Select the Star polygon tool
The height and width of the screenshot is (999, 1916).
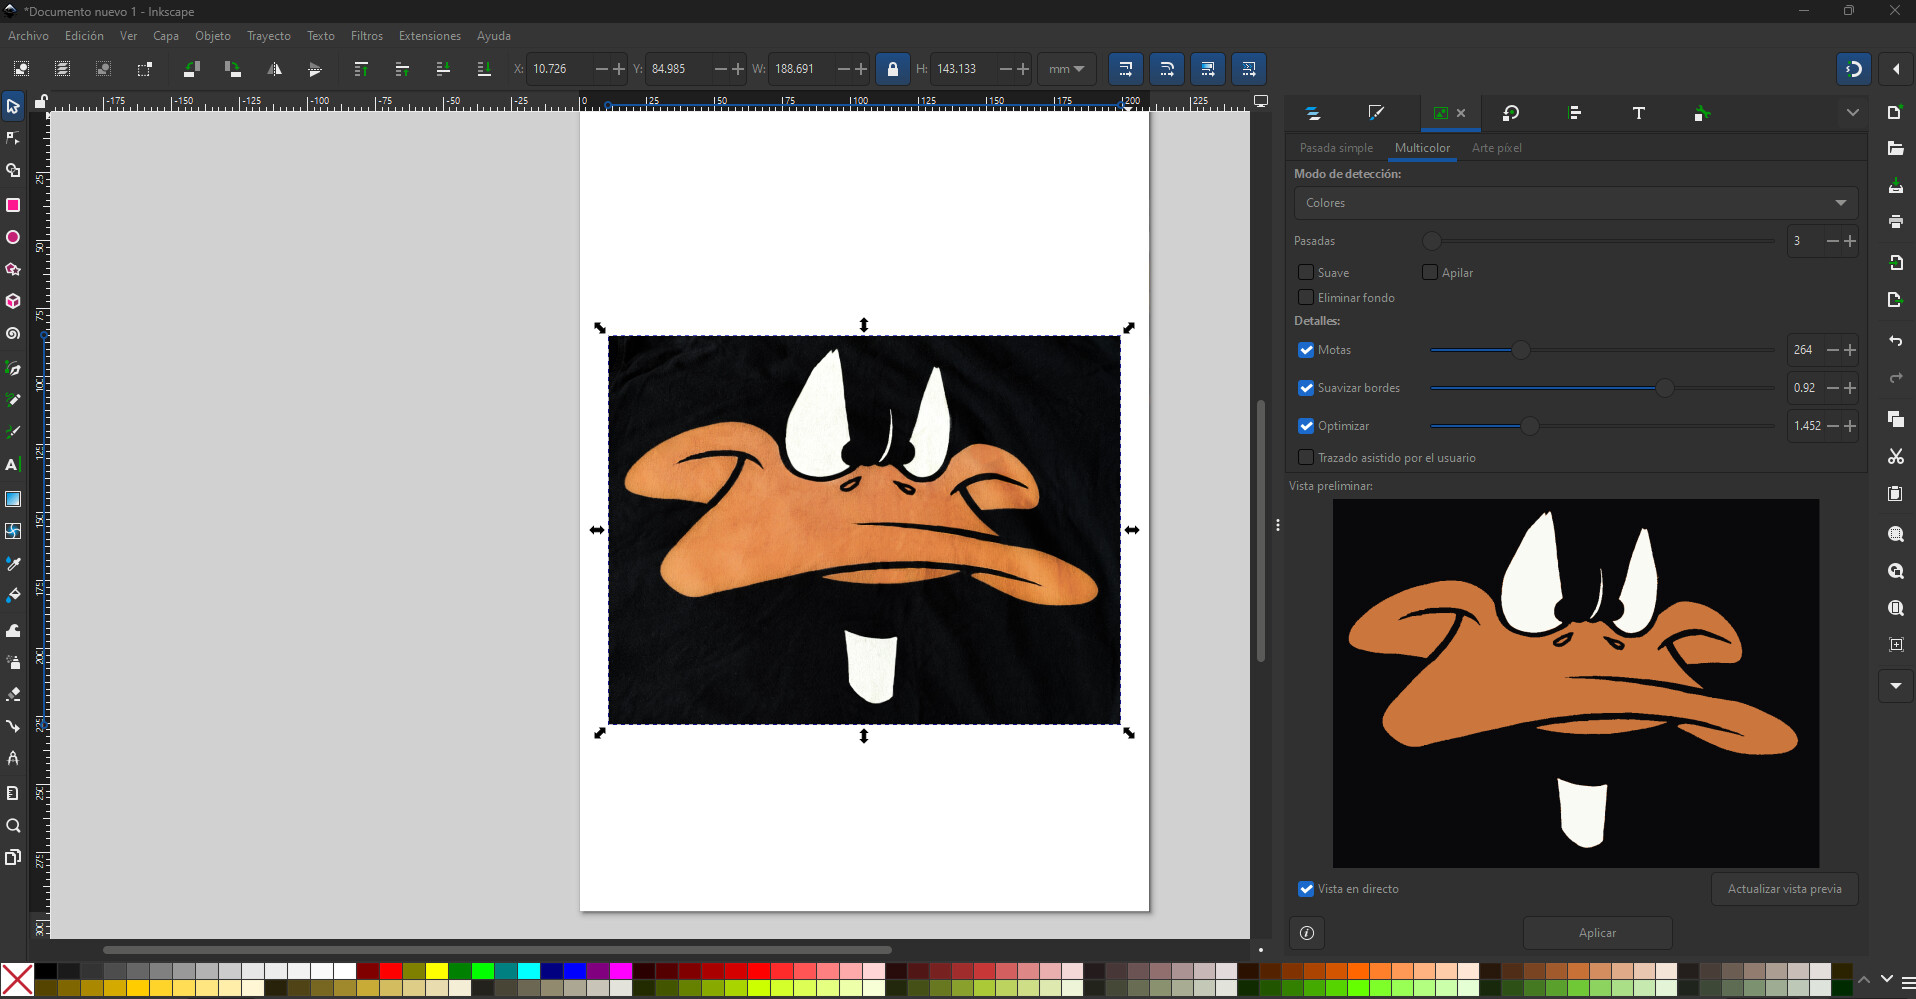click(x=13, y=269)
